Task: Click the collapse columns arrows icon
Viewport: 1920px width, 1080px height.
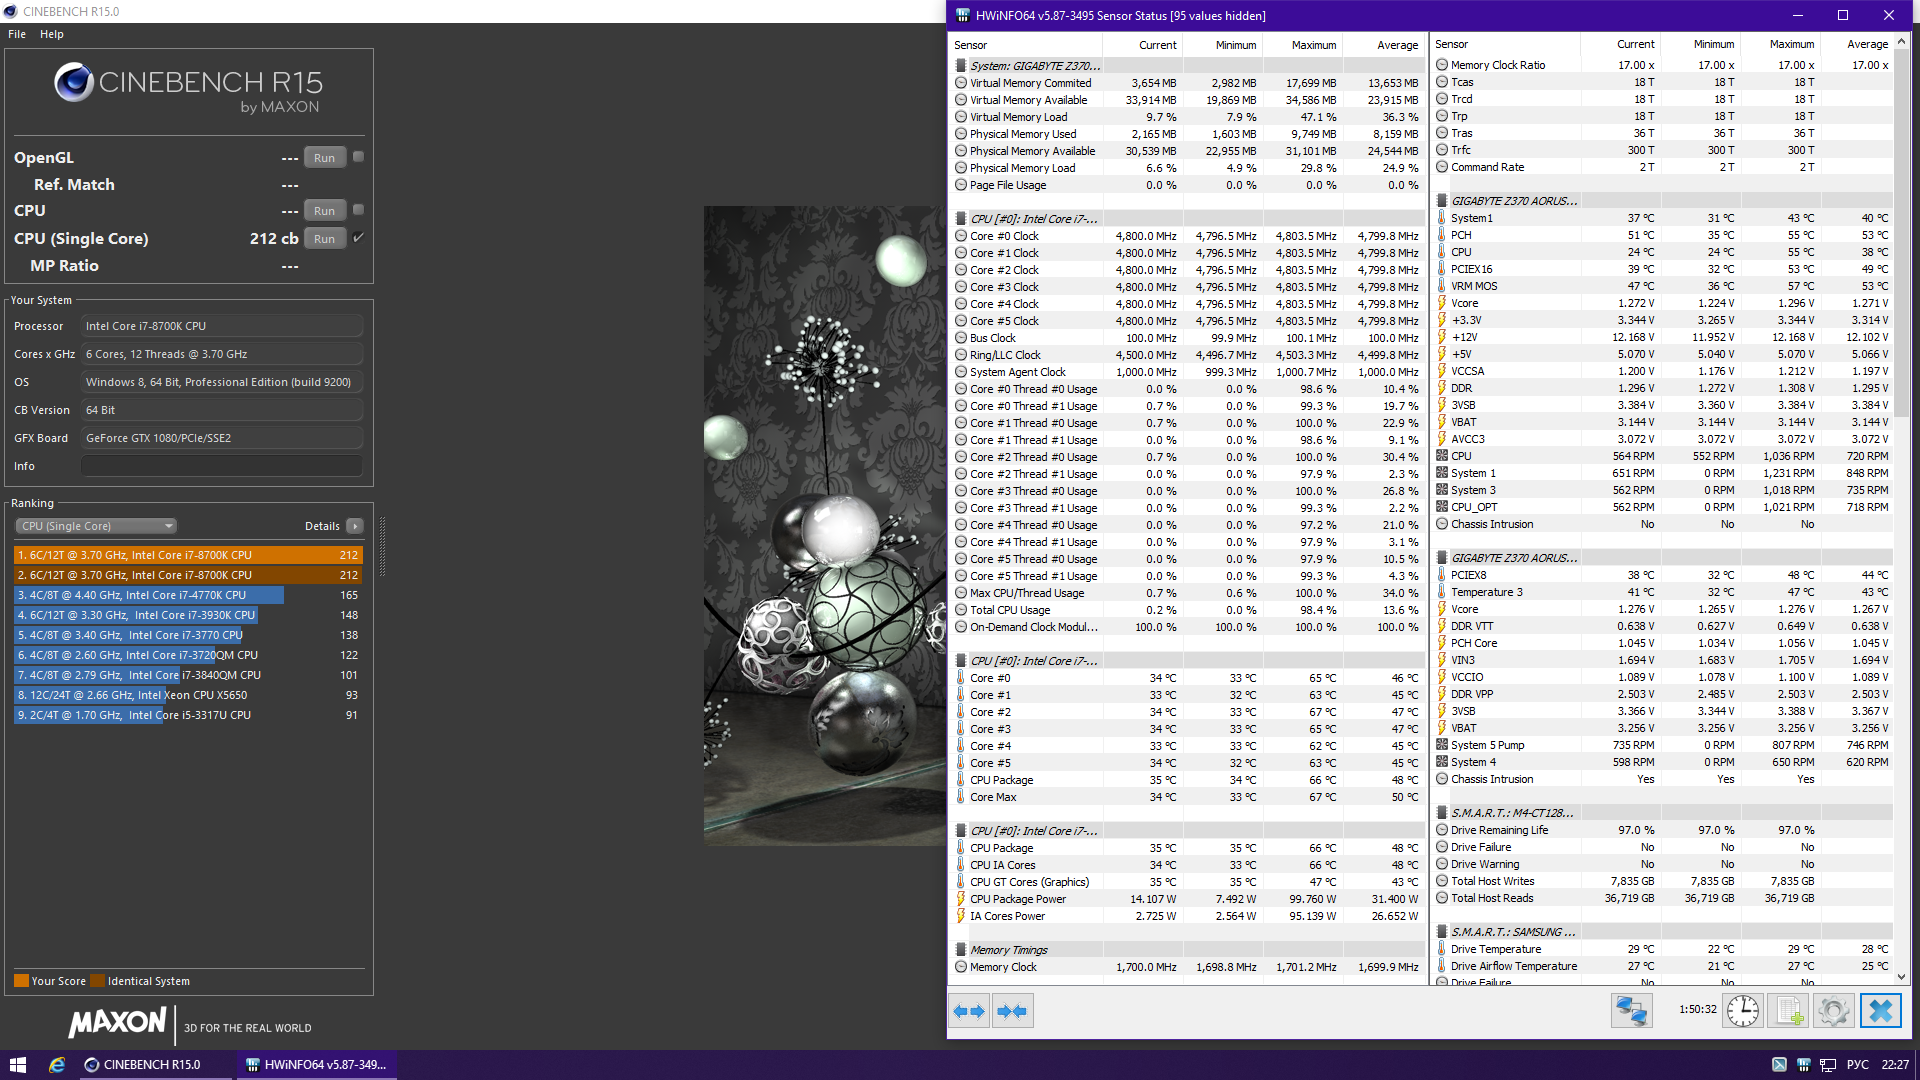Action: (1012, 1011)
